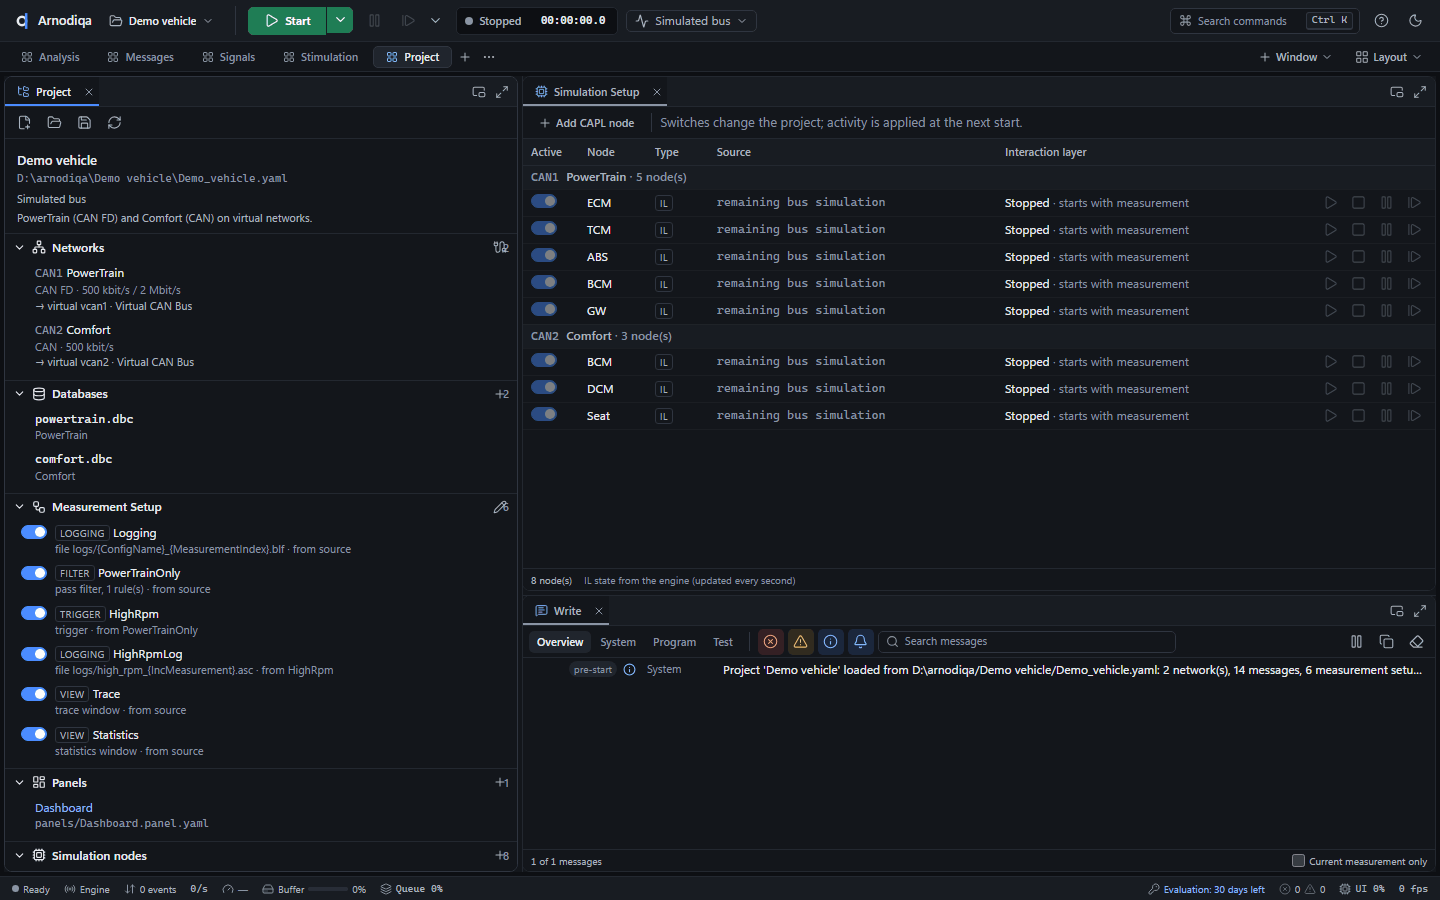Open the Demo vehicle project dropdown
1440x900 pixels.
point(161,21)
